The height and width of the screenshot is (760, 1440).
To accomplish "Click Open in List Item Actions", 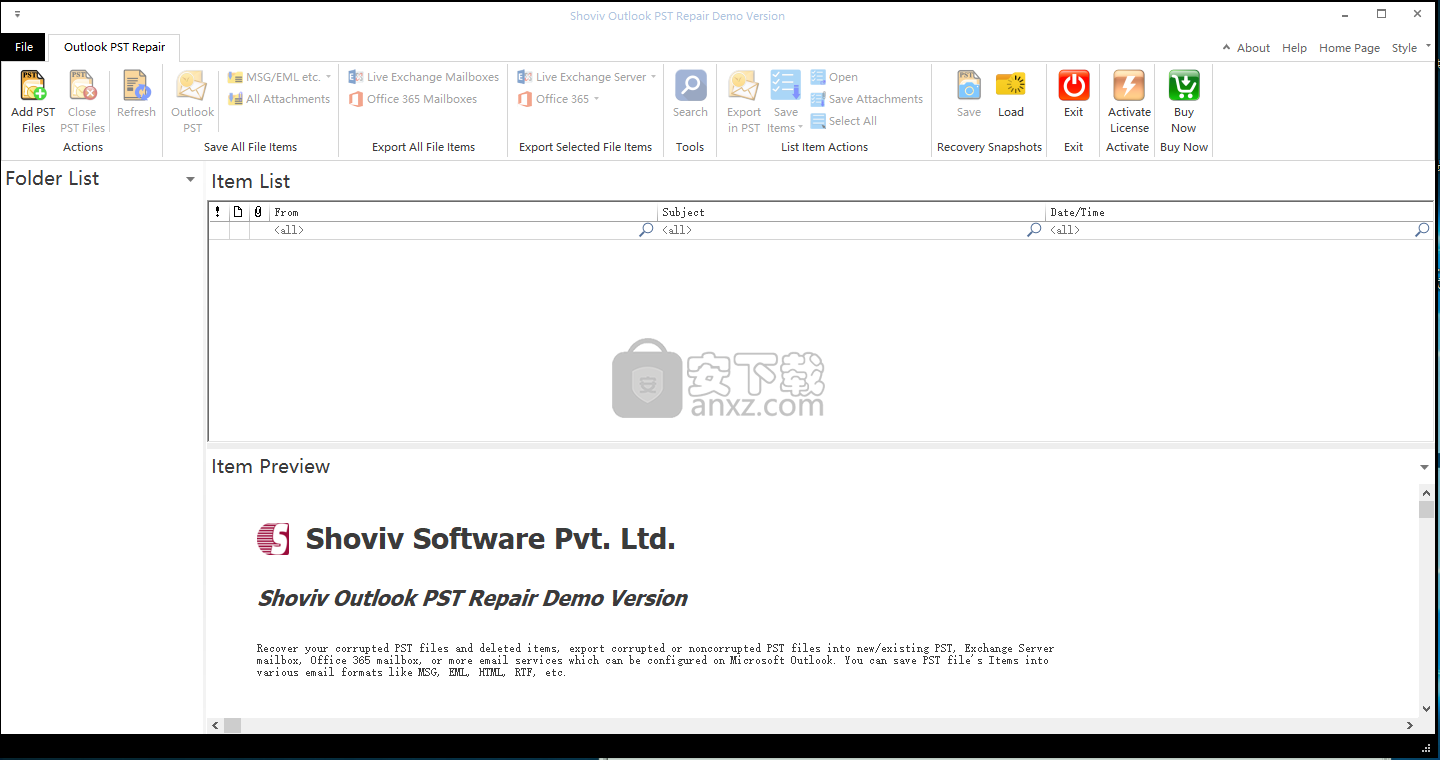I will 834,77.
